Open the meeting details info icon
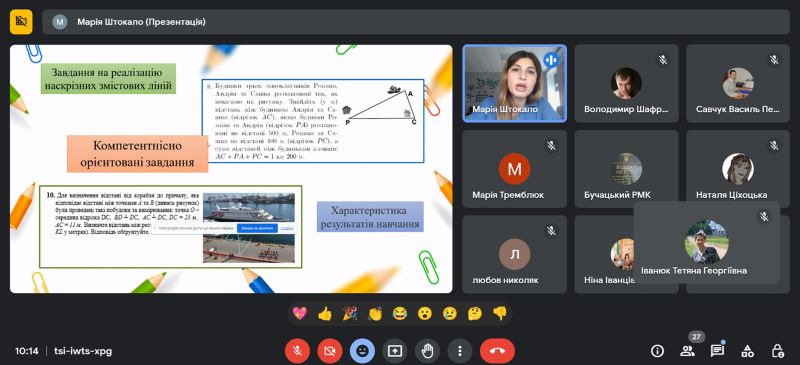Viewport: 800px width, 365px height. (x=657, y=351)
